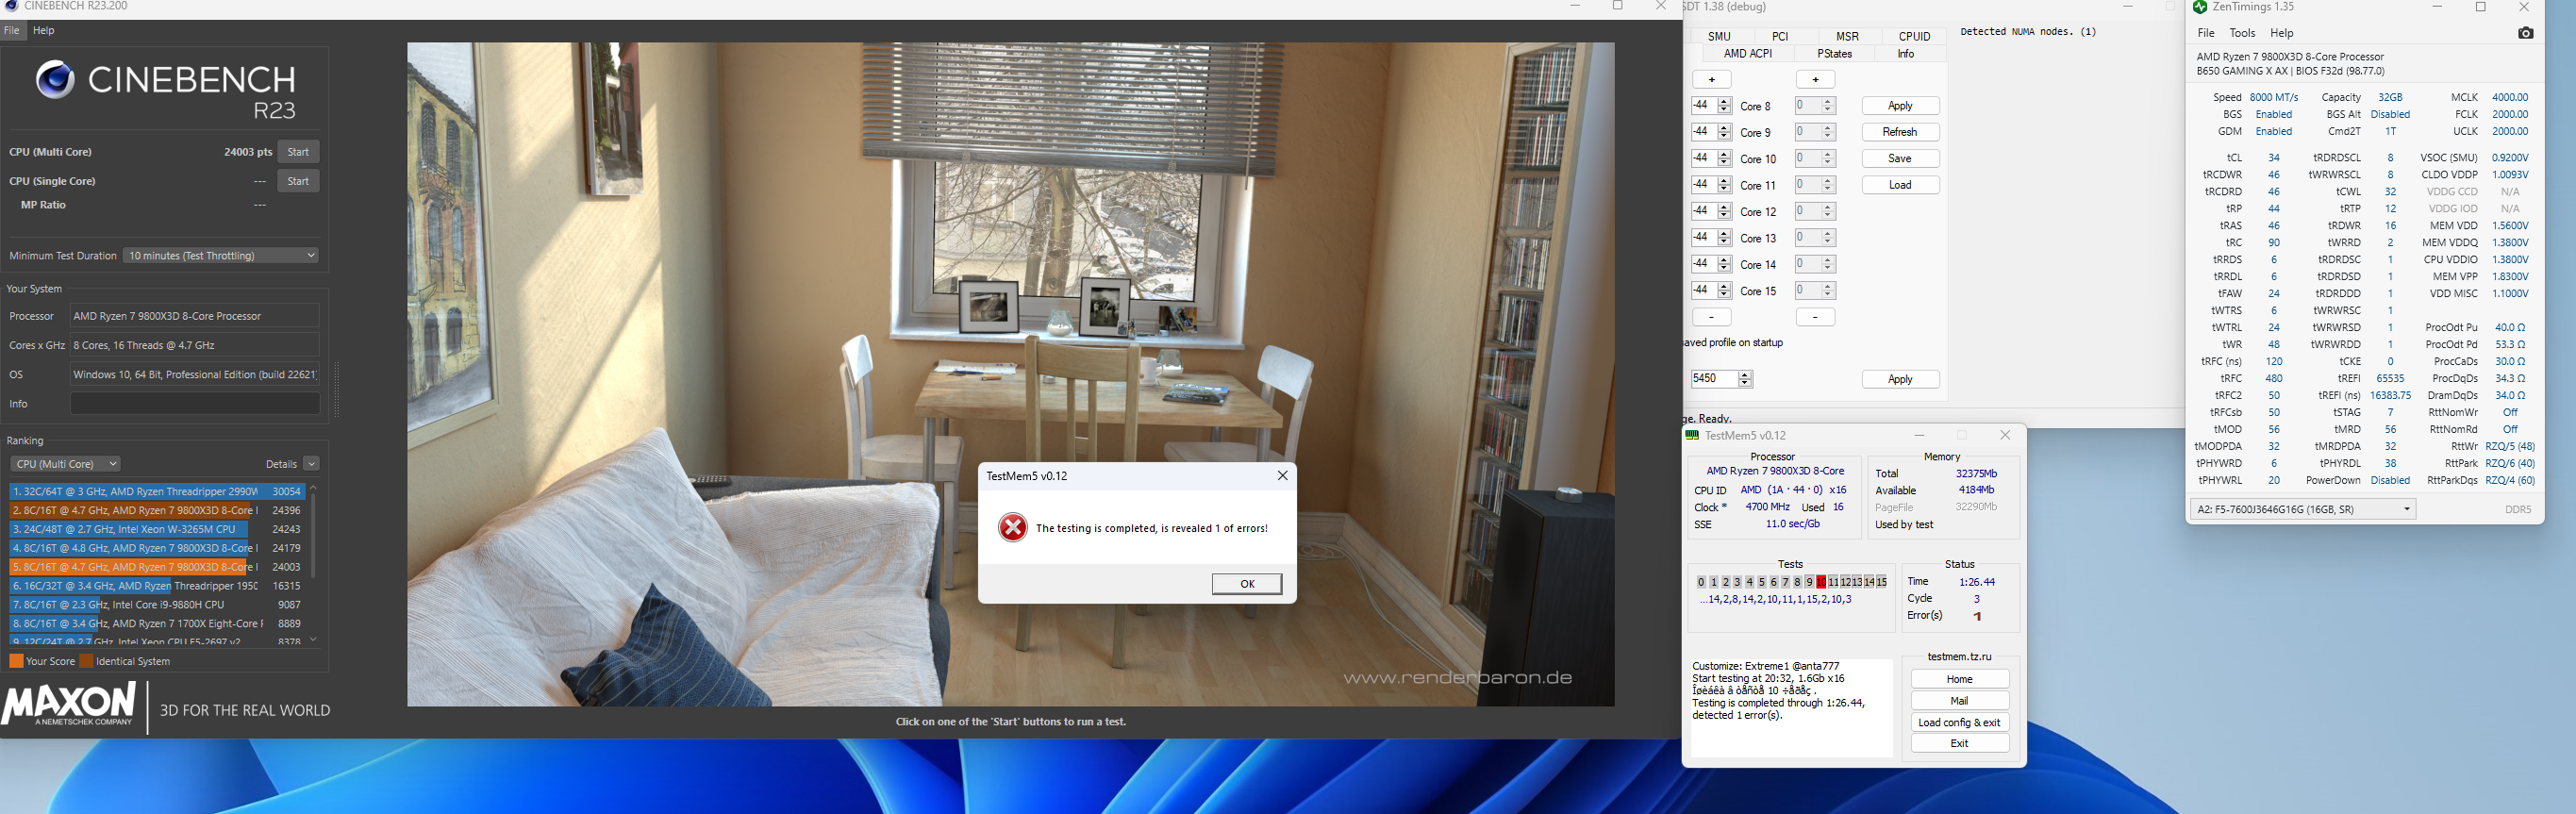Expand the ranking Details chevron
This screenshot has width=2576, height=814.
pos(311,464)
